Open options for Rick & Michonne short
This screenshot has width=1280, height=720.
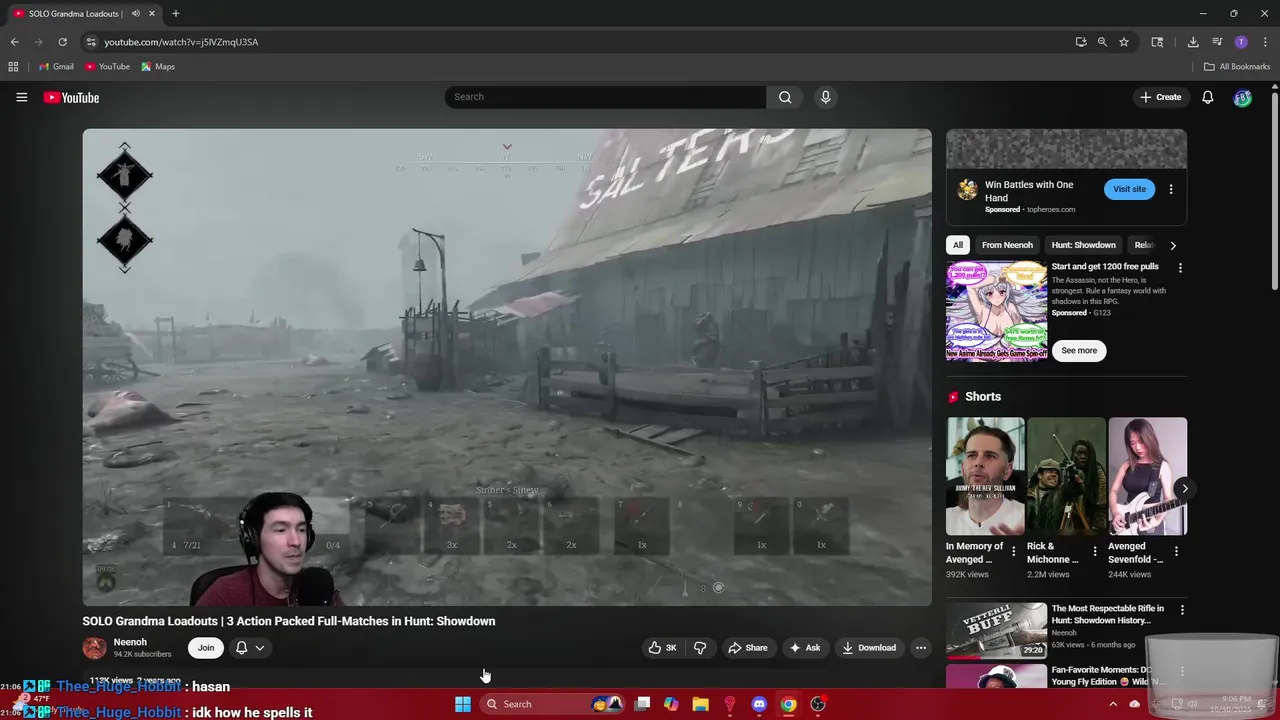[x=1095, y=552]
